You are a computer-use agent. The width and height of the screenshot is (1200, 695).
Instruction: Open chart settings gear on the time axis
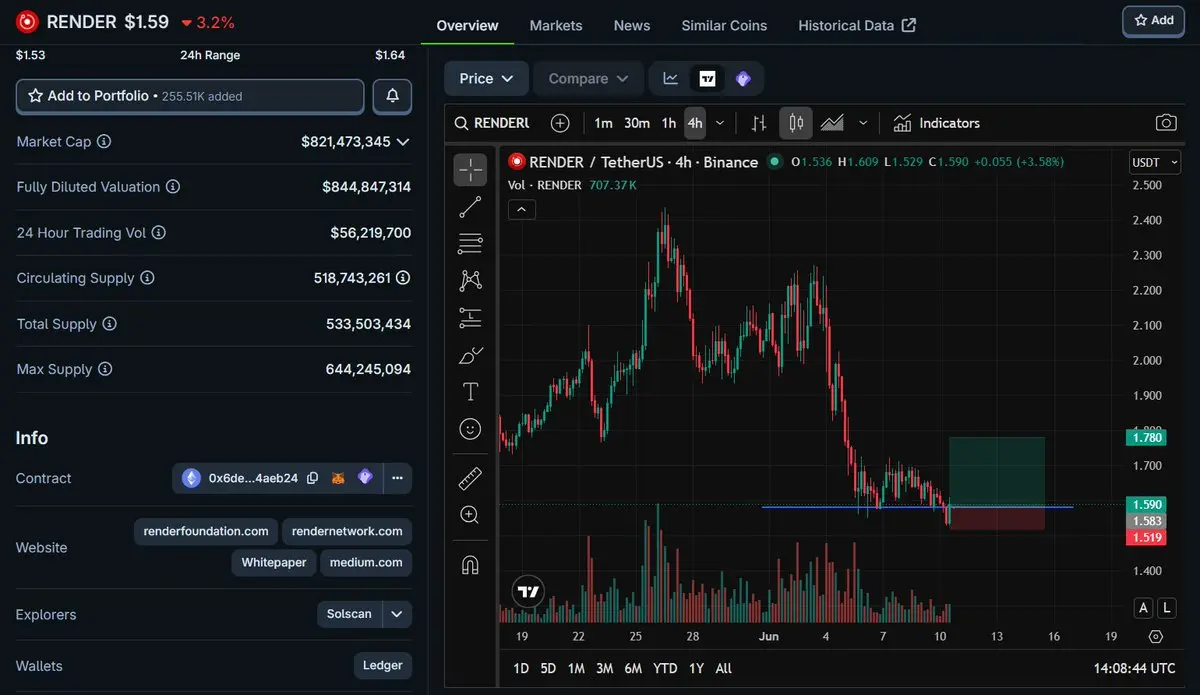tap(1156, 636)
